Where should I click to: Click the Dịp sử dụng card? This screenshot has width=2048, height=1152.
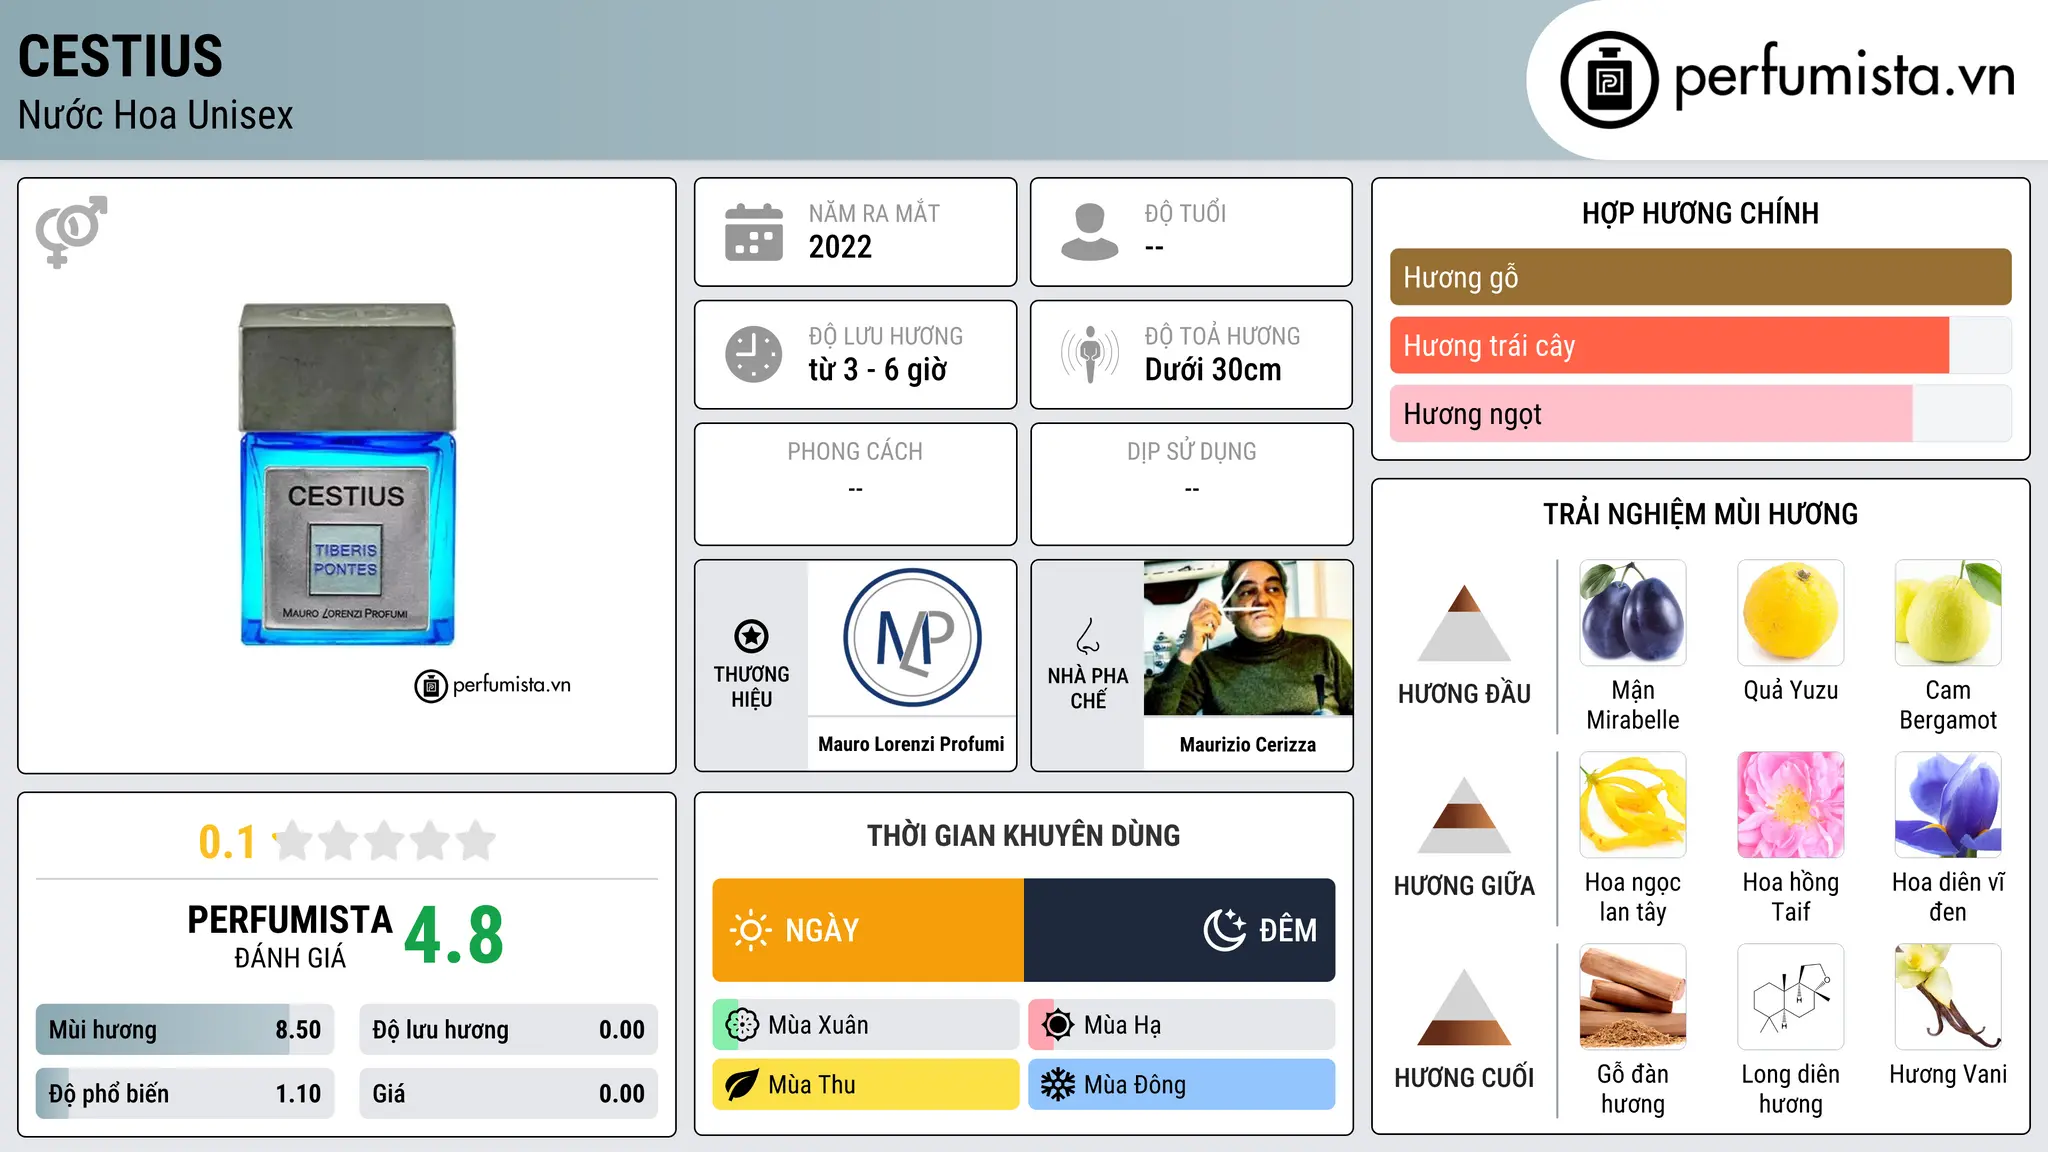(1192, 484)
